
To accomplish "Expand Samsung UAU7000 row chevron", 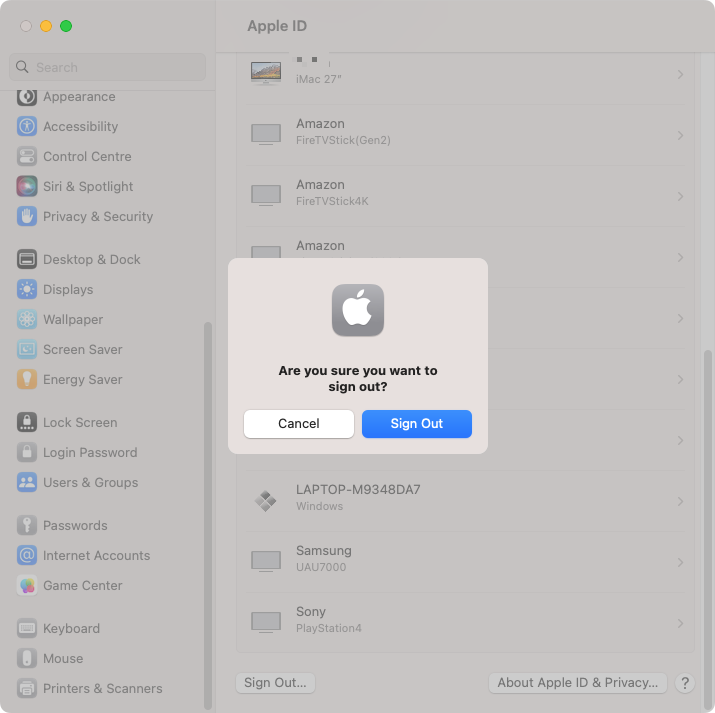I will click(680, 563).
